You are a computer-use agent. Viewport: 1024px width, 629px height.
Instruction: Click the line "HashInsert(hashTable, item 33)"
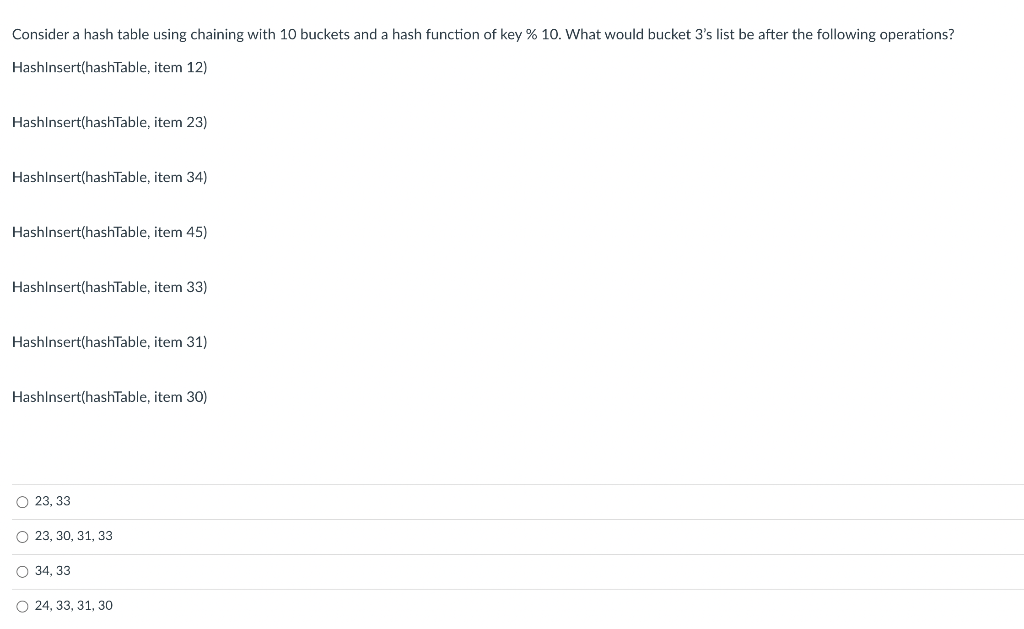click(109, 287)
